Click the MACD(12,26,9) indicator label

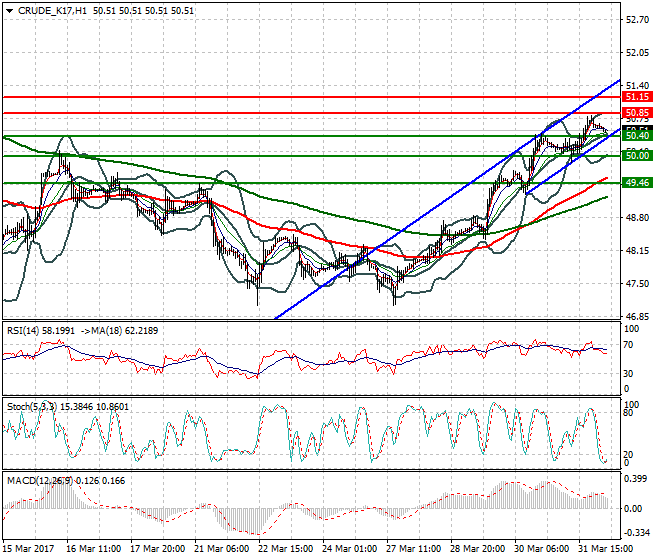(40, 481)
